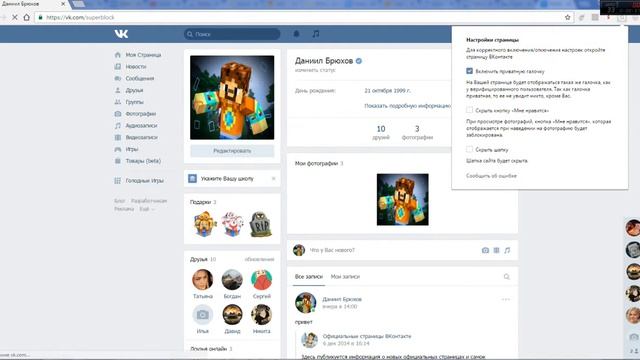The image size is (640, 360).
Task: Open the music note icon in header
Action: [x=316, y=34]
